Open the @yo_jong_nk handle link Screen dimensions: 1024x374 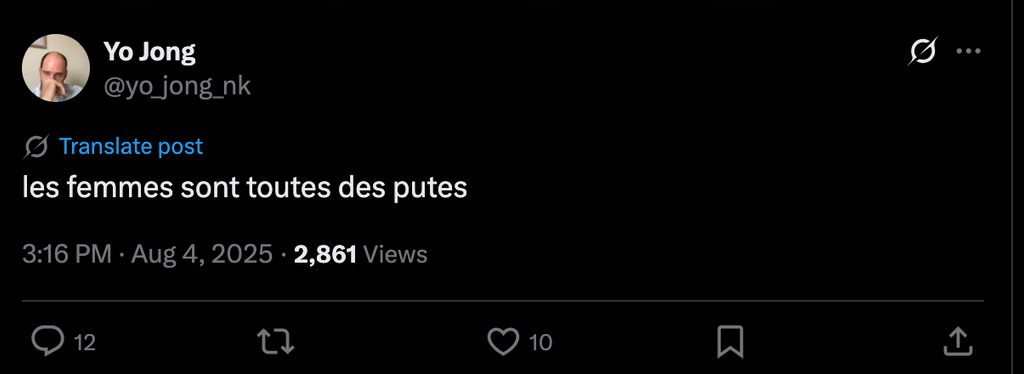click(177, 86)
